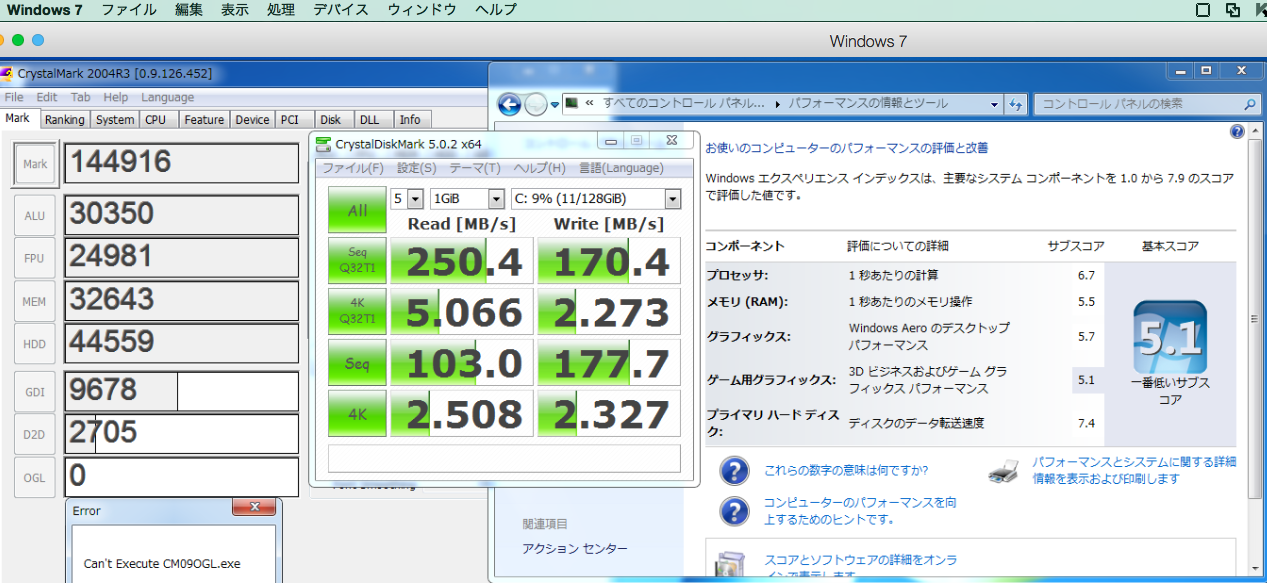Open 言語(Language) menu in CrystalDiskMark
1267x583 pixels.
click(x=620, y=168)
